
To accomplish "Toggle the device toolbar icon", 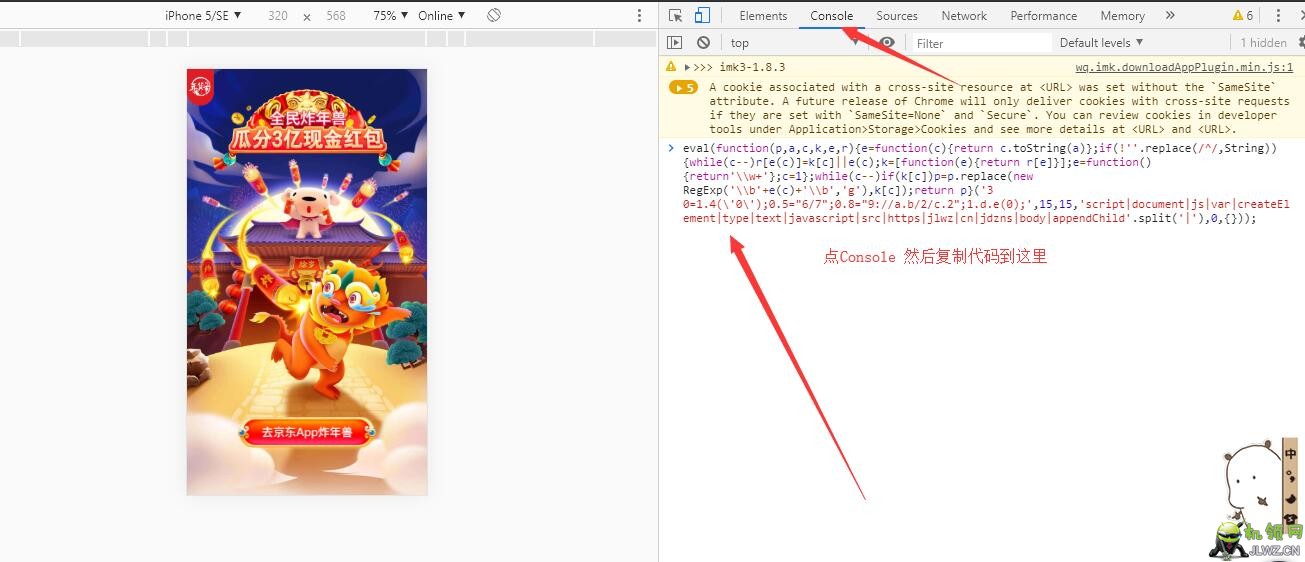I will pos(702,15).
